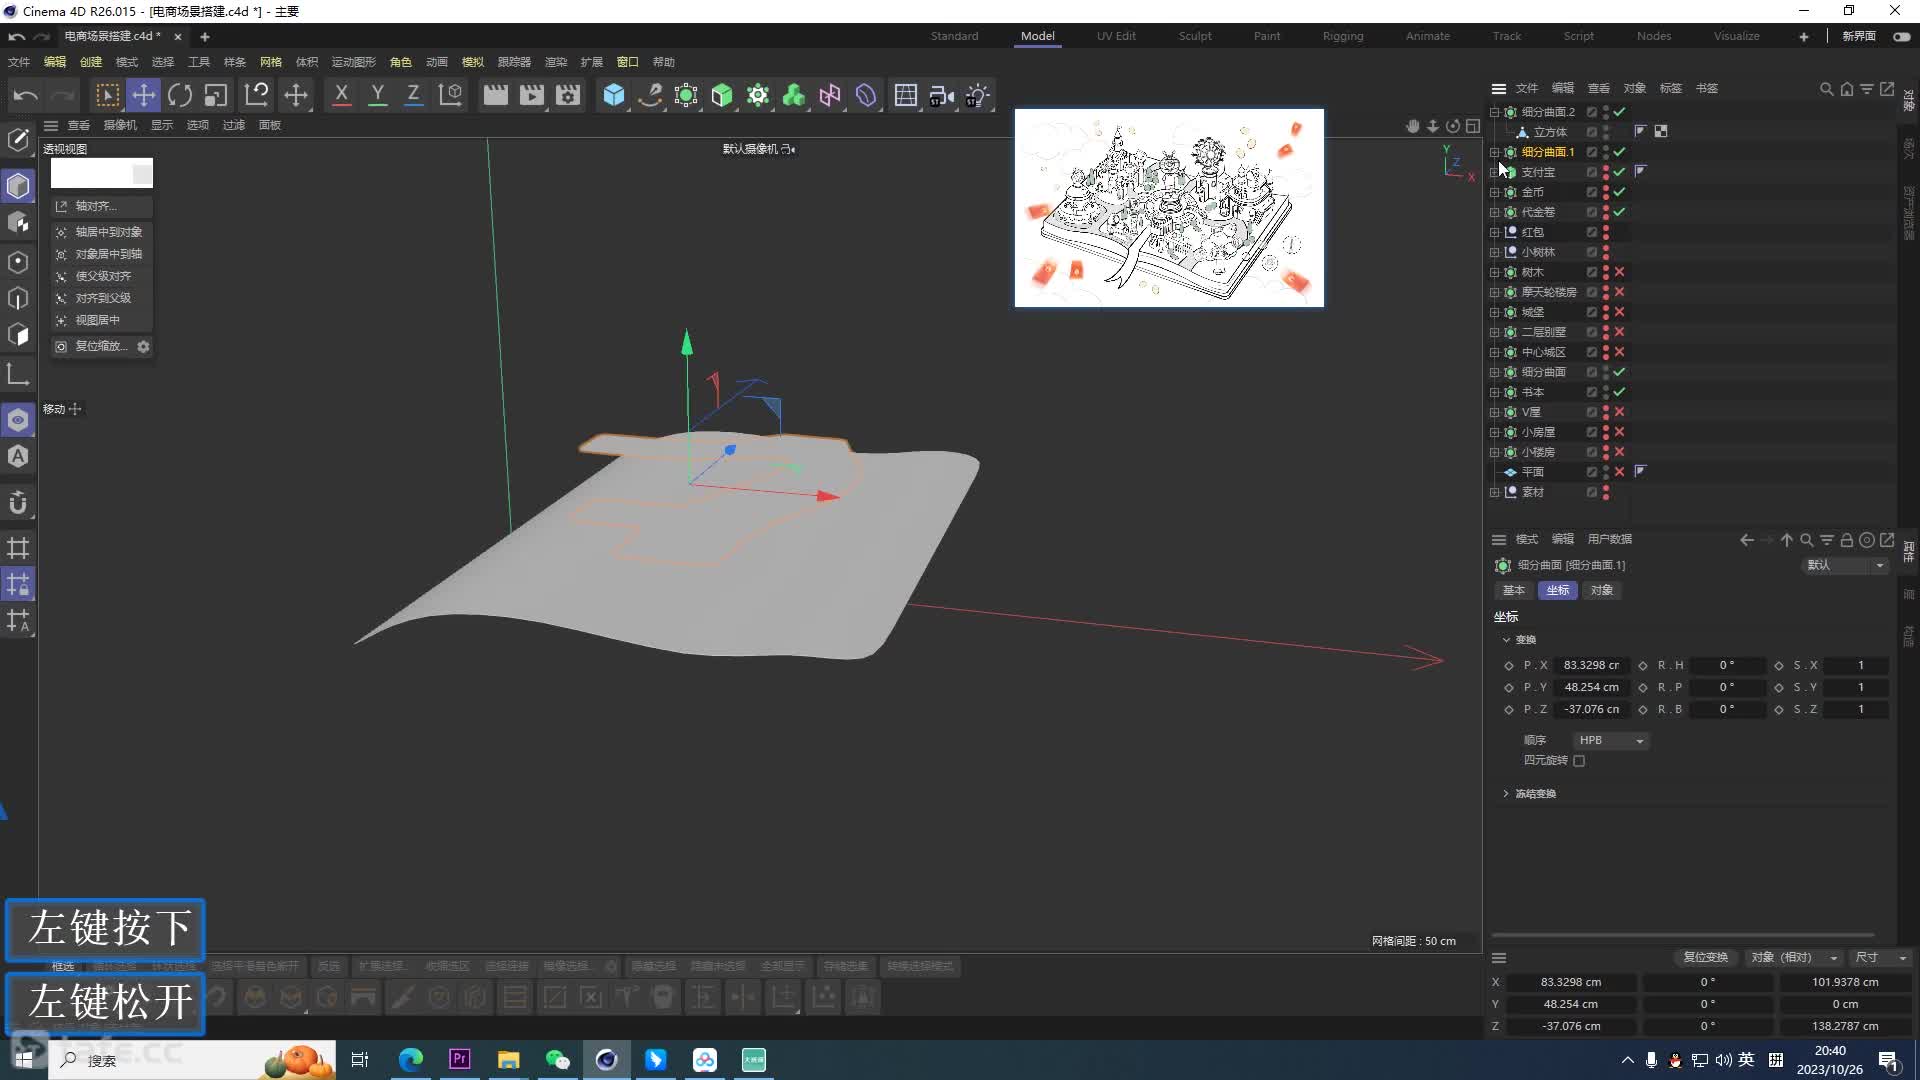Image resolution: width=1920 pixels, height=1080 pixels.
Task: Add a Camera object from toolbar
Action: click(941, 95)
